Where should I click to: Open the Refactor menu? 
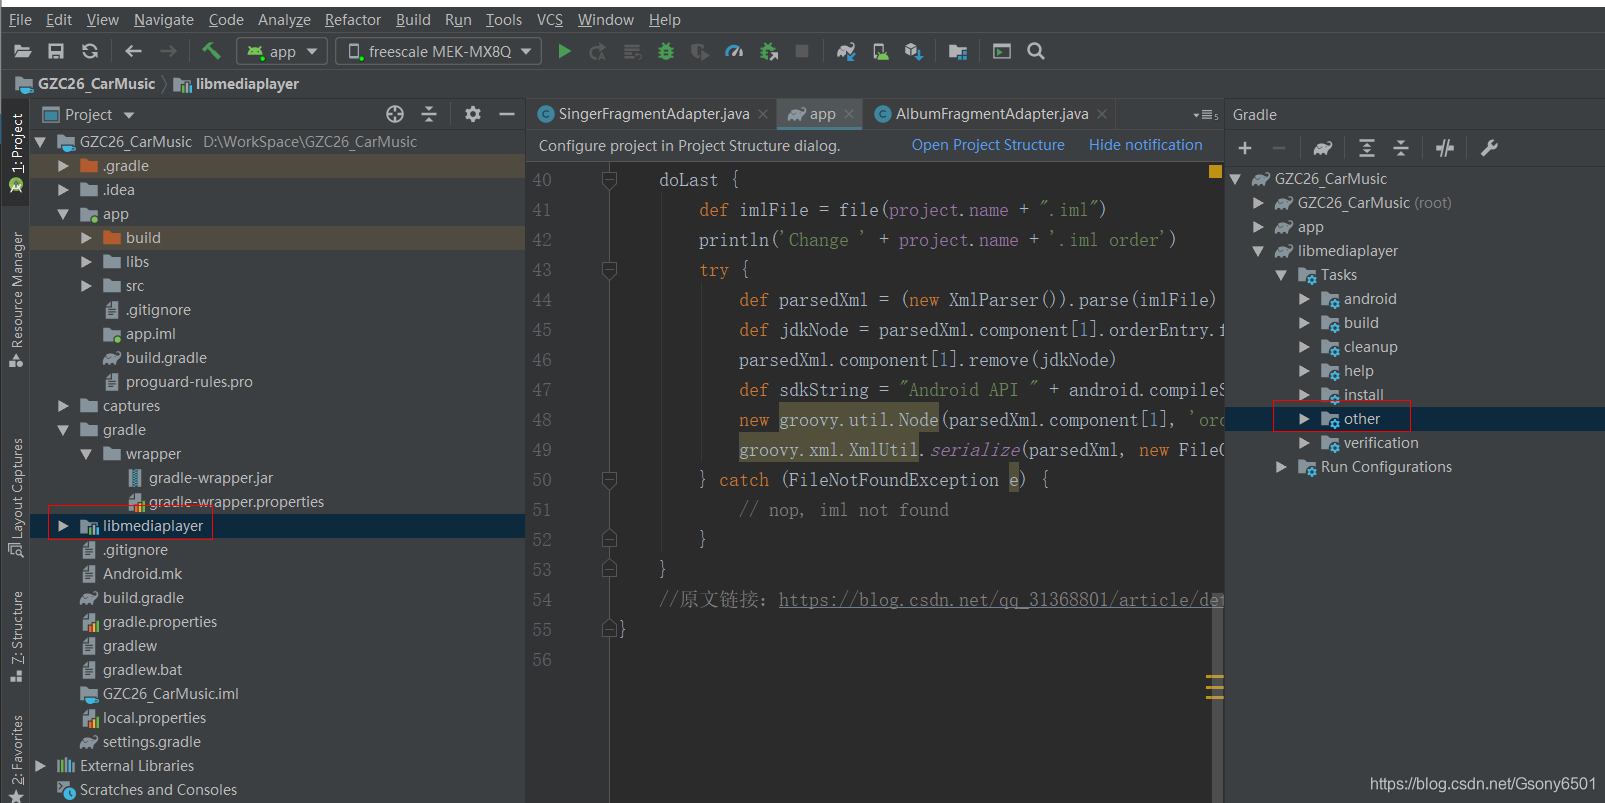[352, 20]
